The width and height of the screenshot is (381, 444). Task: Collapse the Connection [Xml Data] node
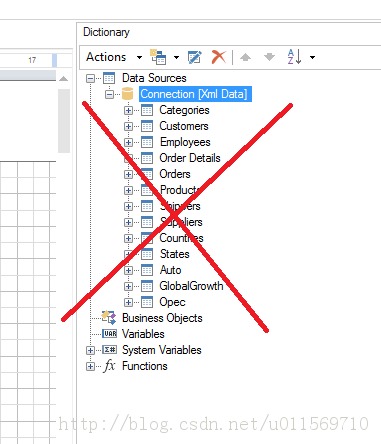109,95
